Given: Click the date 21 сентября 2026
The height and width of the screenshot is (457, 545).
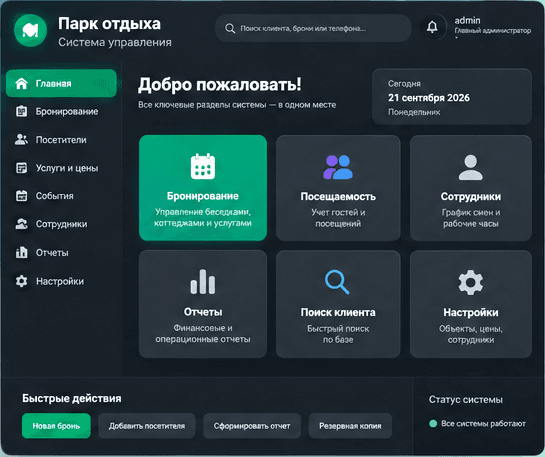Looking at the screenshot, I should [x=429, y=98].
